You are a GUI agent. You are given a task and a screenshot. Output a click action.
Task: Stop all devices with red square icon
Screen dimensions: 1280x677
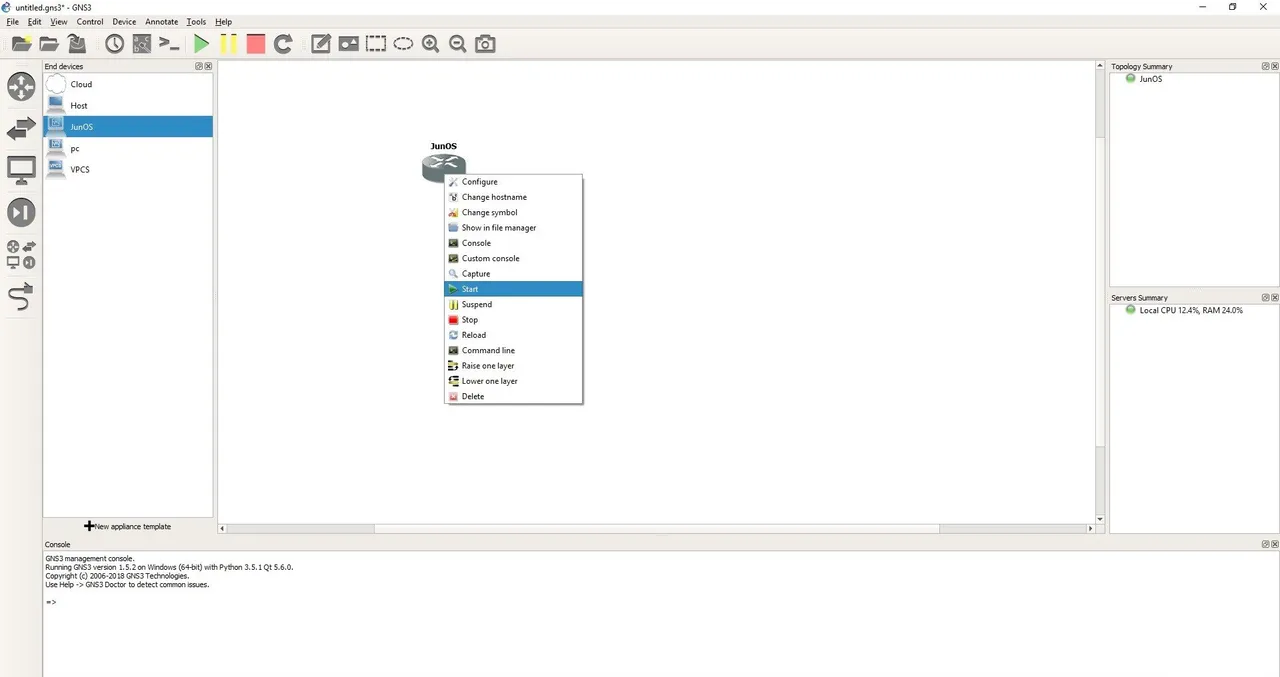256,44
